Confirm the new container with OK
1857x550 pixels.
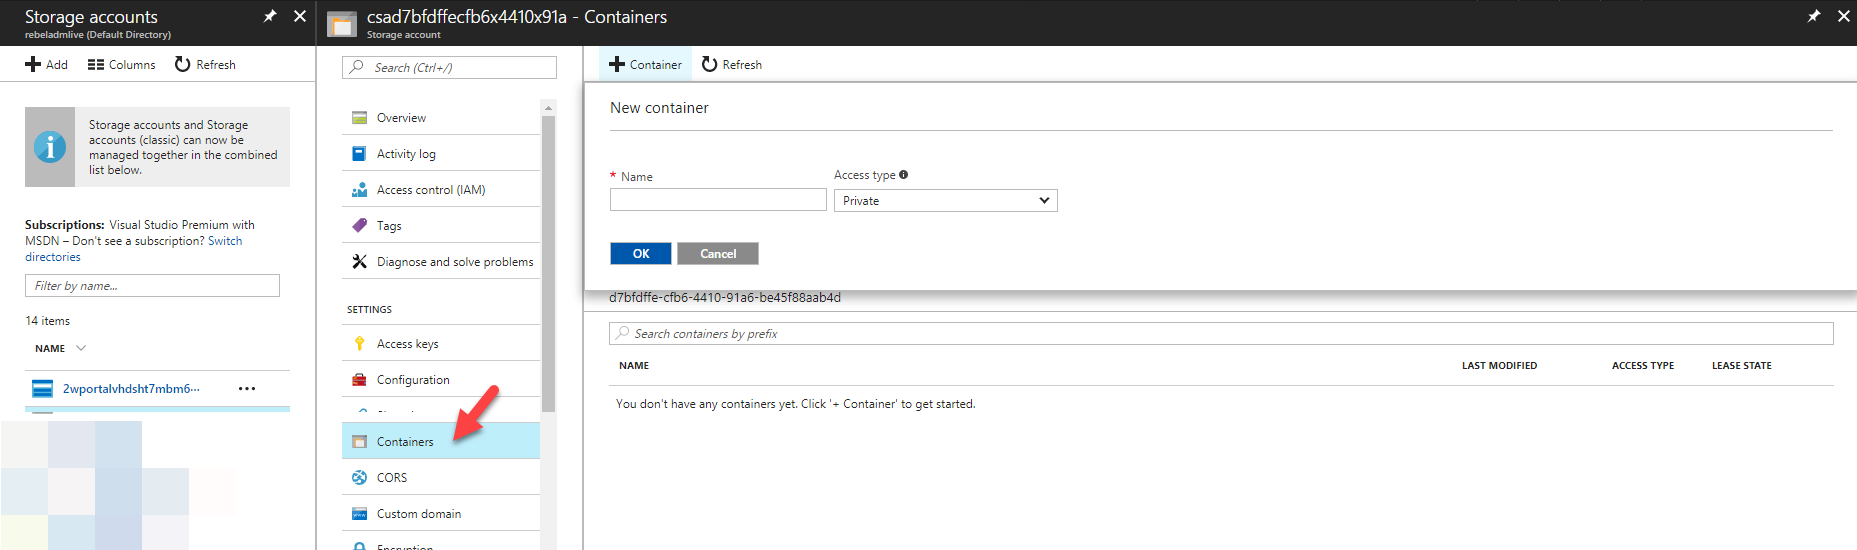coord(641,254)
